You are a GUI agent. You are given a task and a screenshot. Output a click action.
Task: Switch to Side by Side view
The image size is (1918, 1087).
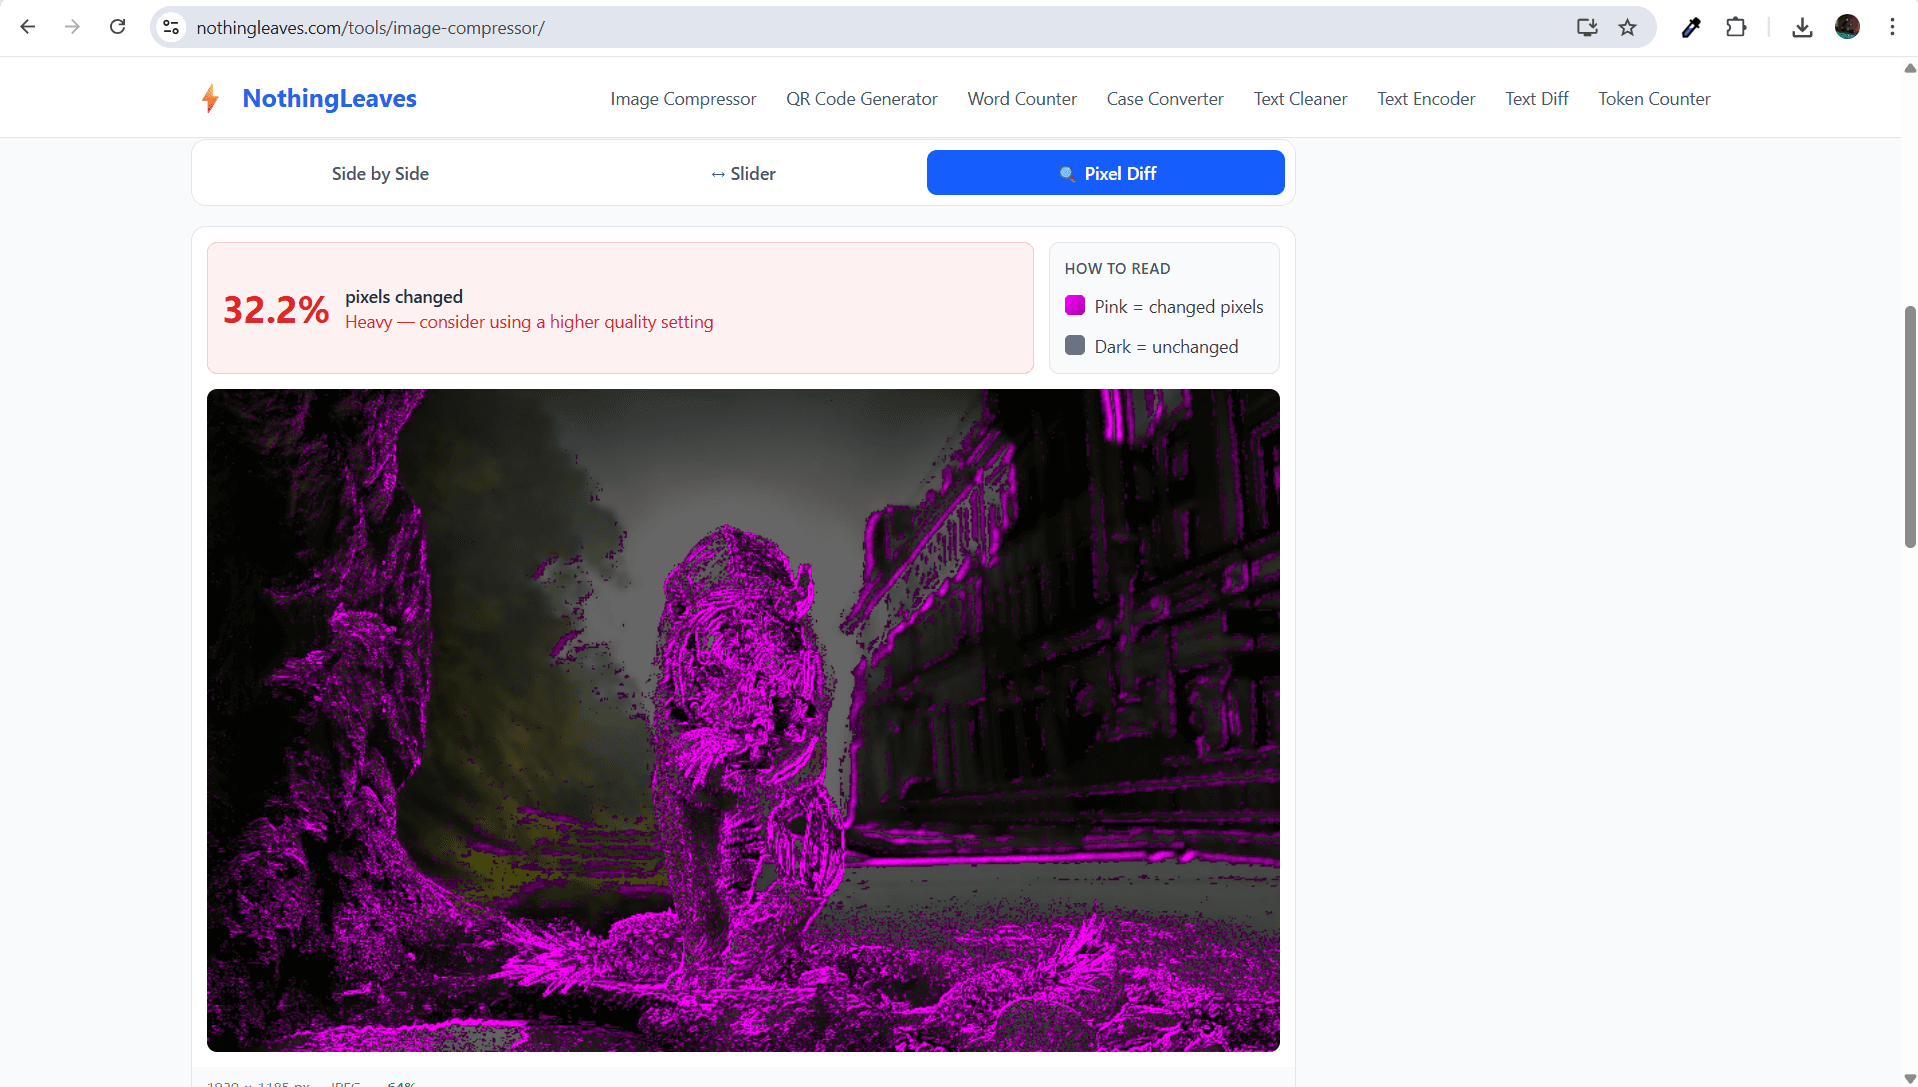[x=380, y=172]
